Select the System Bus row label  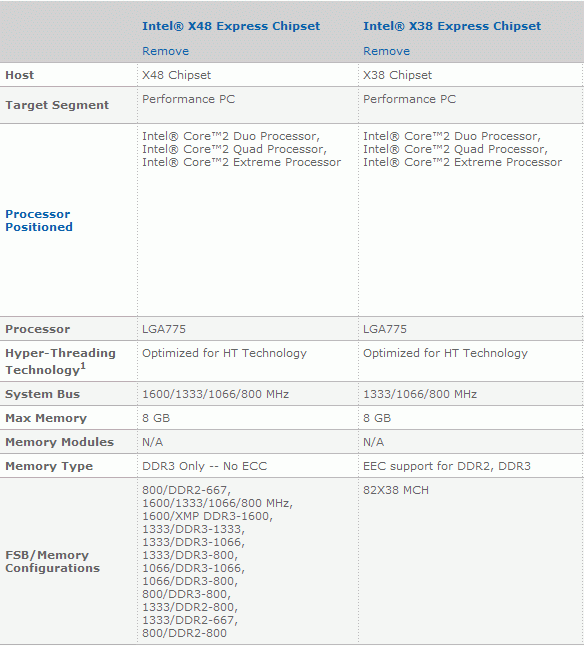point(42,394)
